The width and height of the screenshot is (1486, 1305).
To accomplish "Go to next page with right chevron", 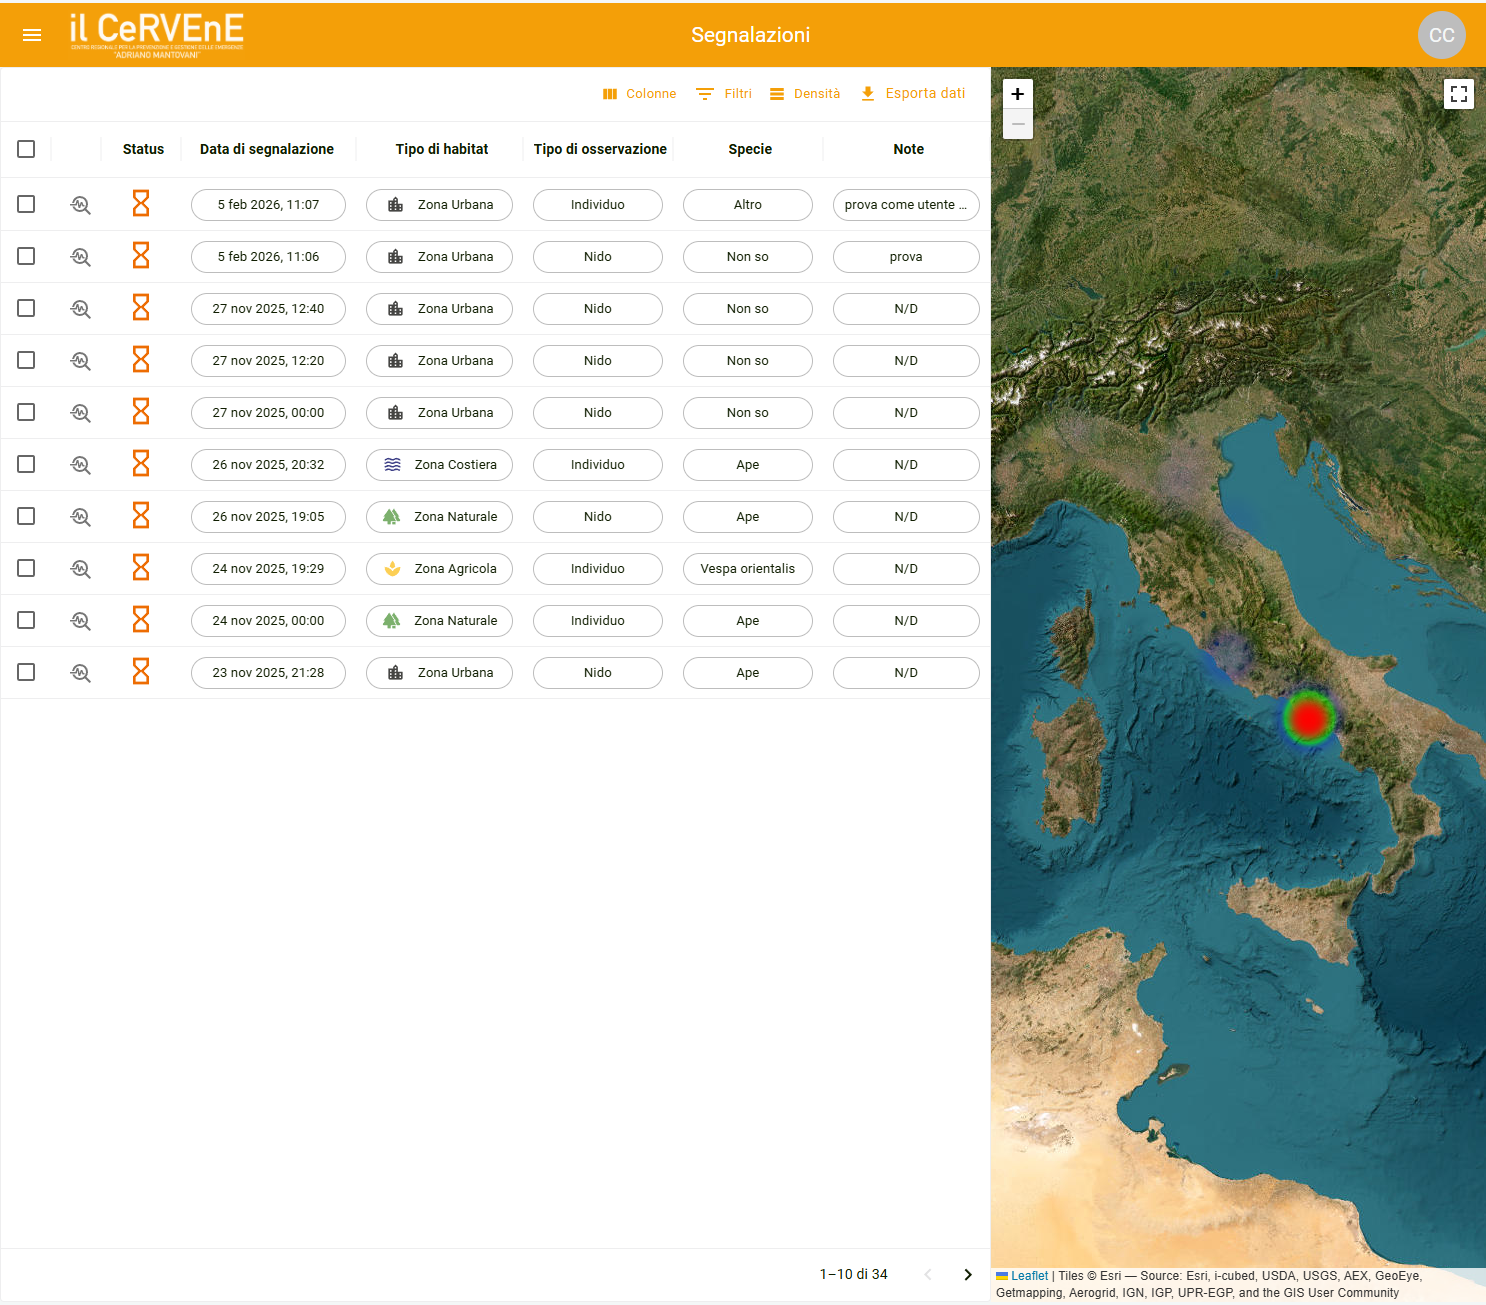I will coord(967,1274).
